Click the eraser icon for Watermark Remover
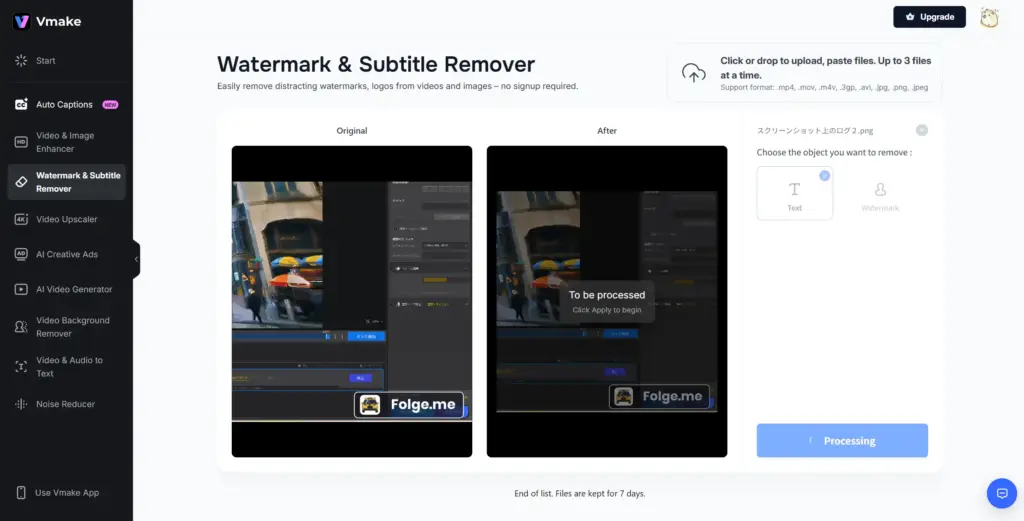 [x=21, y=182]
